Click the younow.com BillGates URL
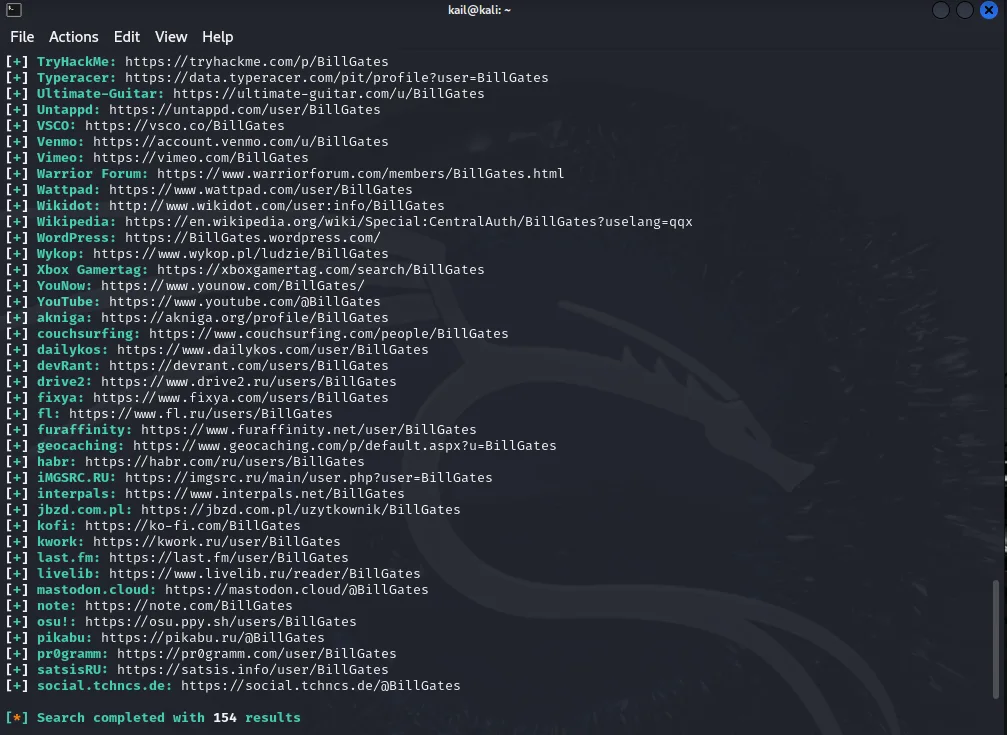Image resolution: width=1007 pixels, height=735 pixels. click(x=232, y=286)
